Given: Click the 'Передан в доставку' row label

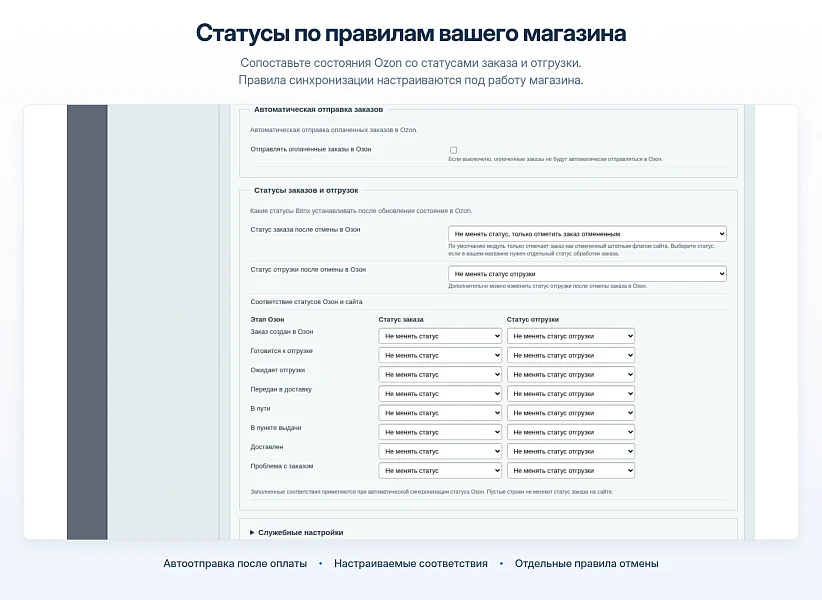Looking at the screenshot, I should pos(281,389).
